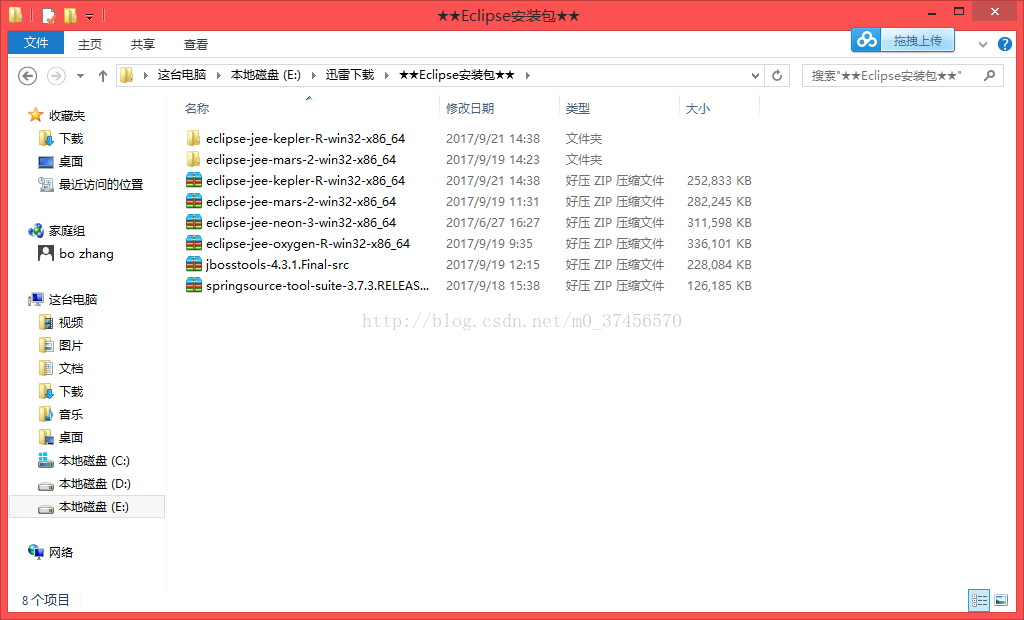Screen dimensions: 1024x620
Task: Click file name jbosstools-4.3.1.Final-src
Action: 278,265
